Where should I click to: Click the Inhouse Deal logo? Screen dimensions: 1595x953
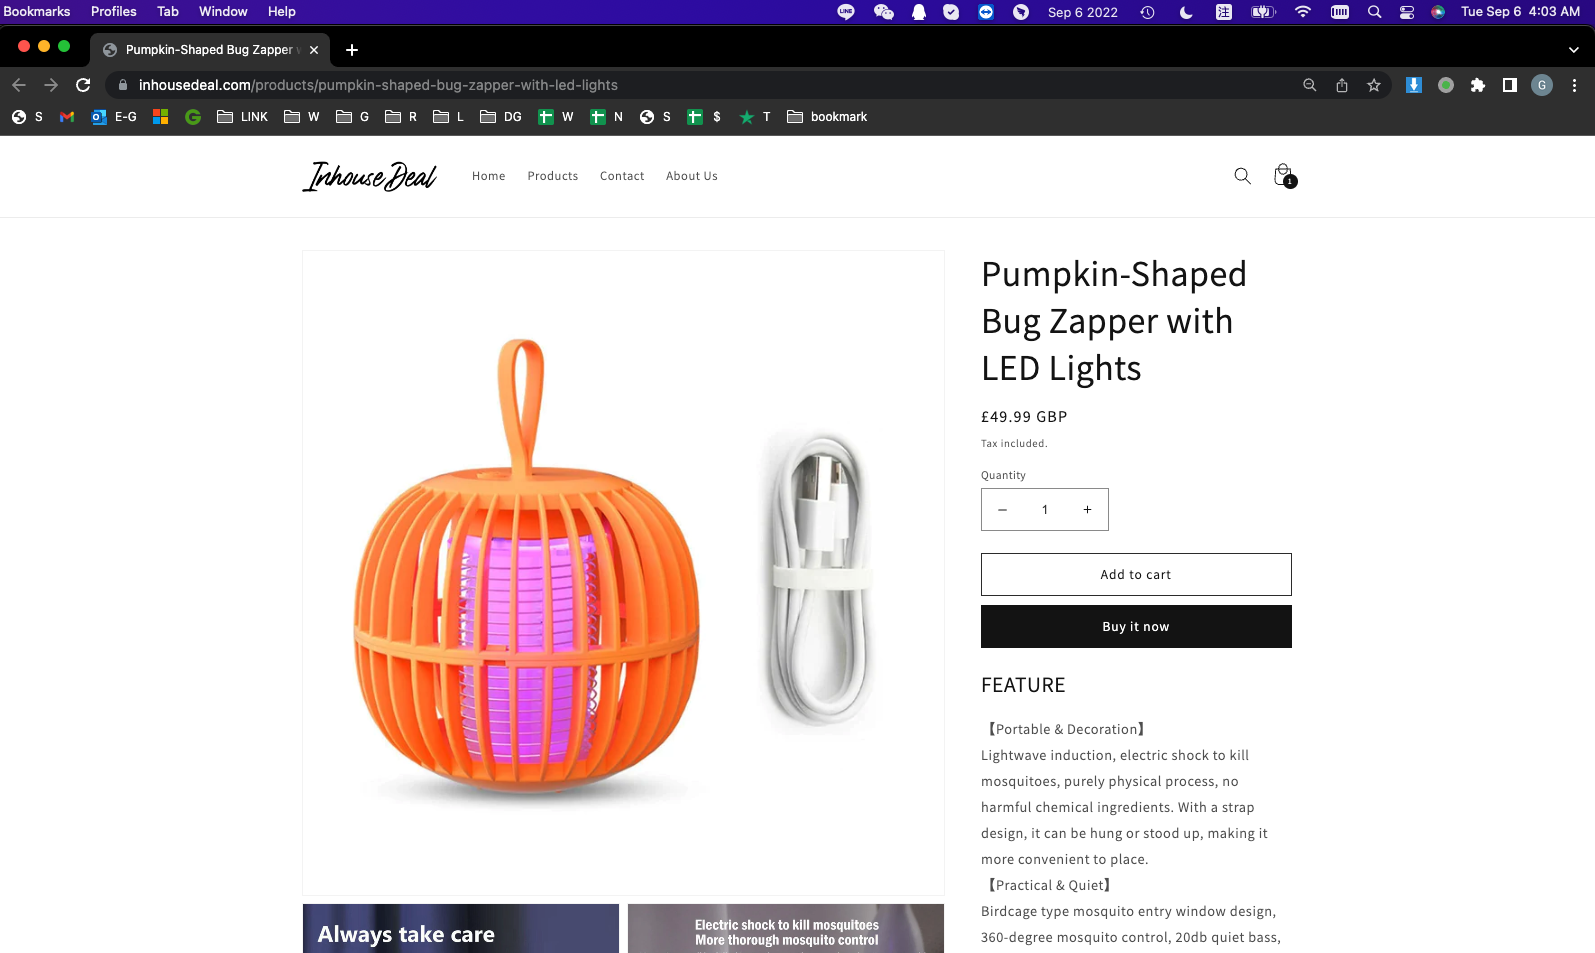[370, 176]
